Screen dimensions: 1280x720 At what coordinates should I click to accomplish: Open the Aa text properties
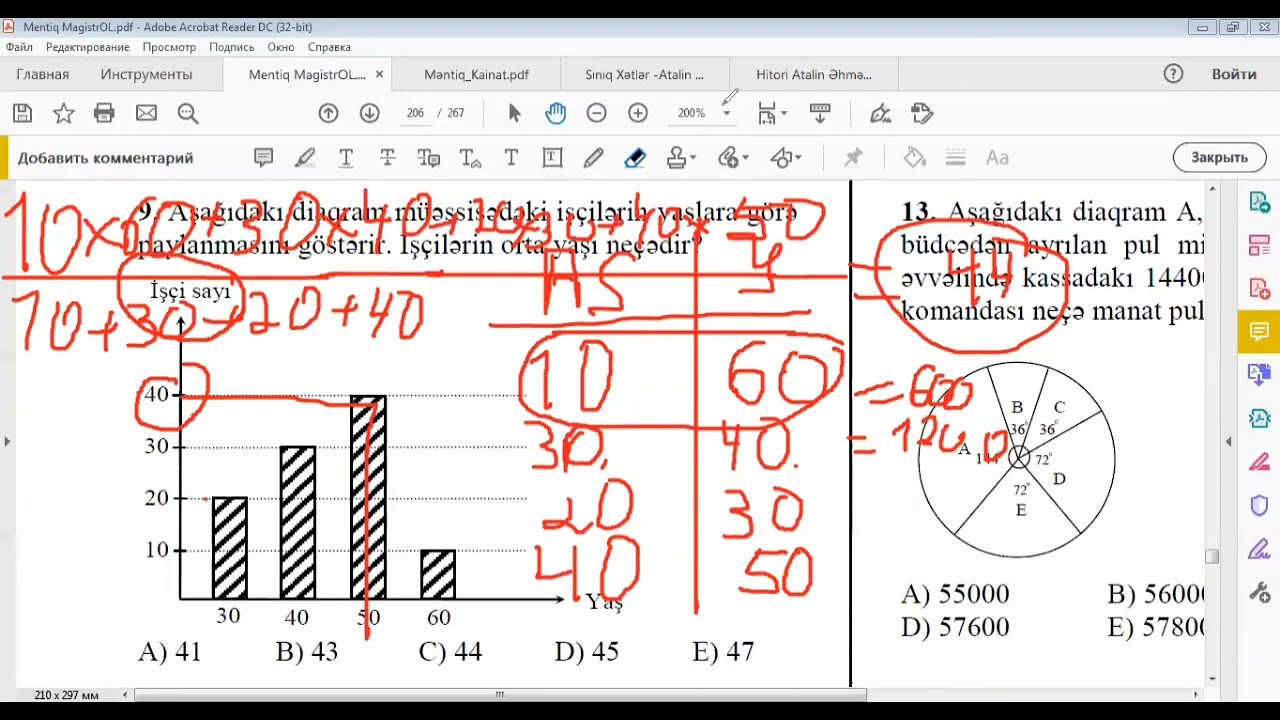click(997, 157)
